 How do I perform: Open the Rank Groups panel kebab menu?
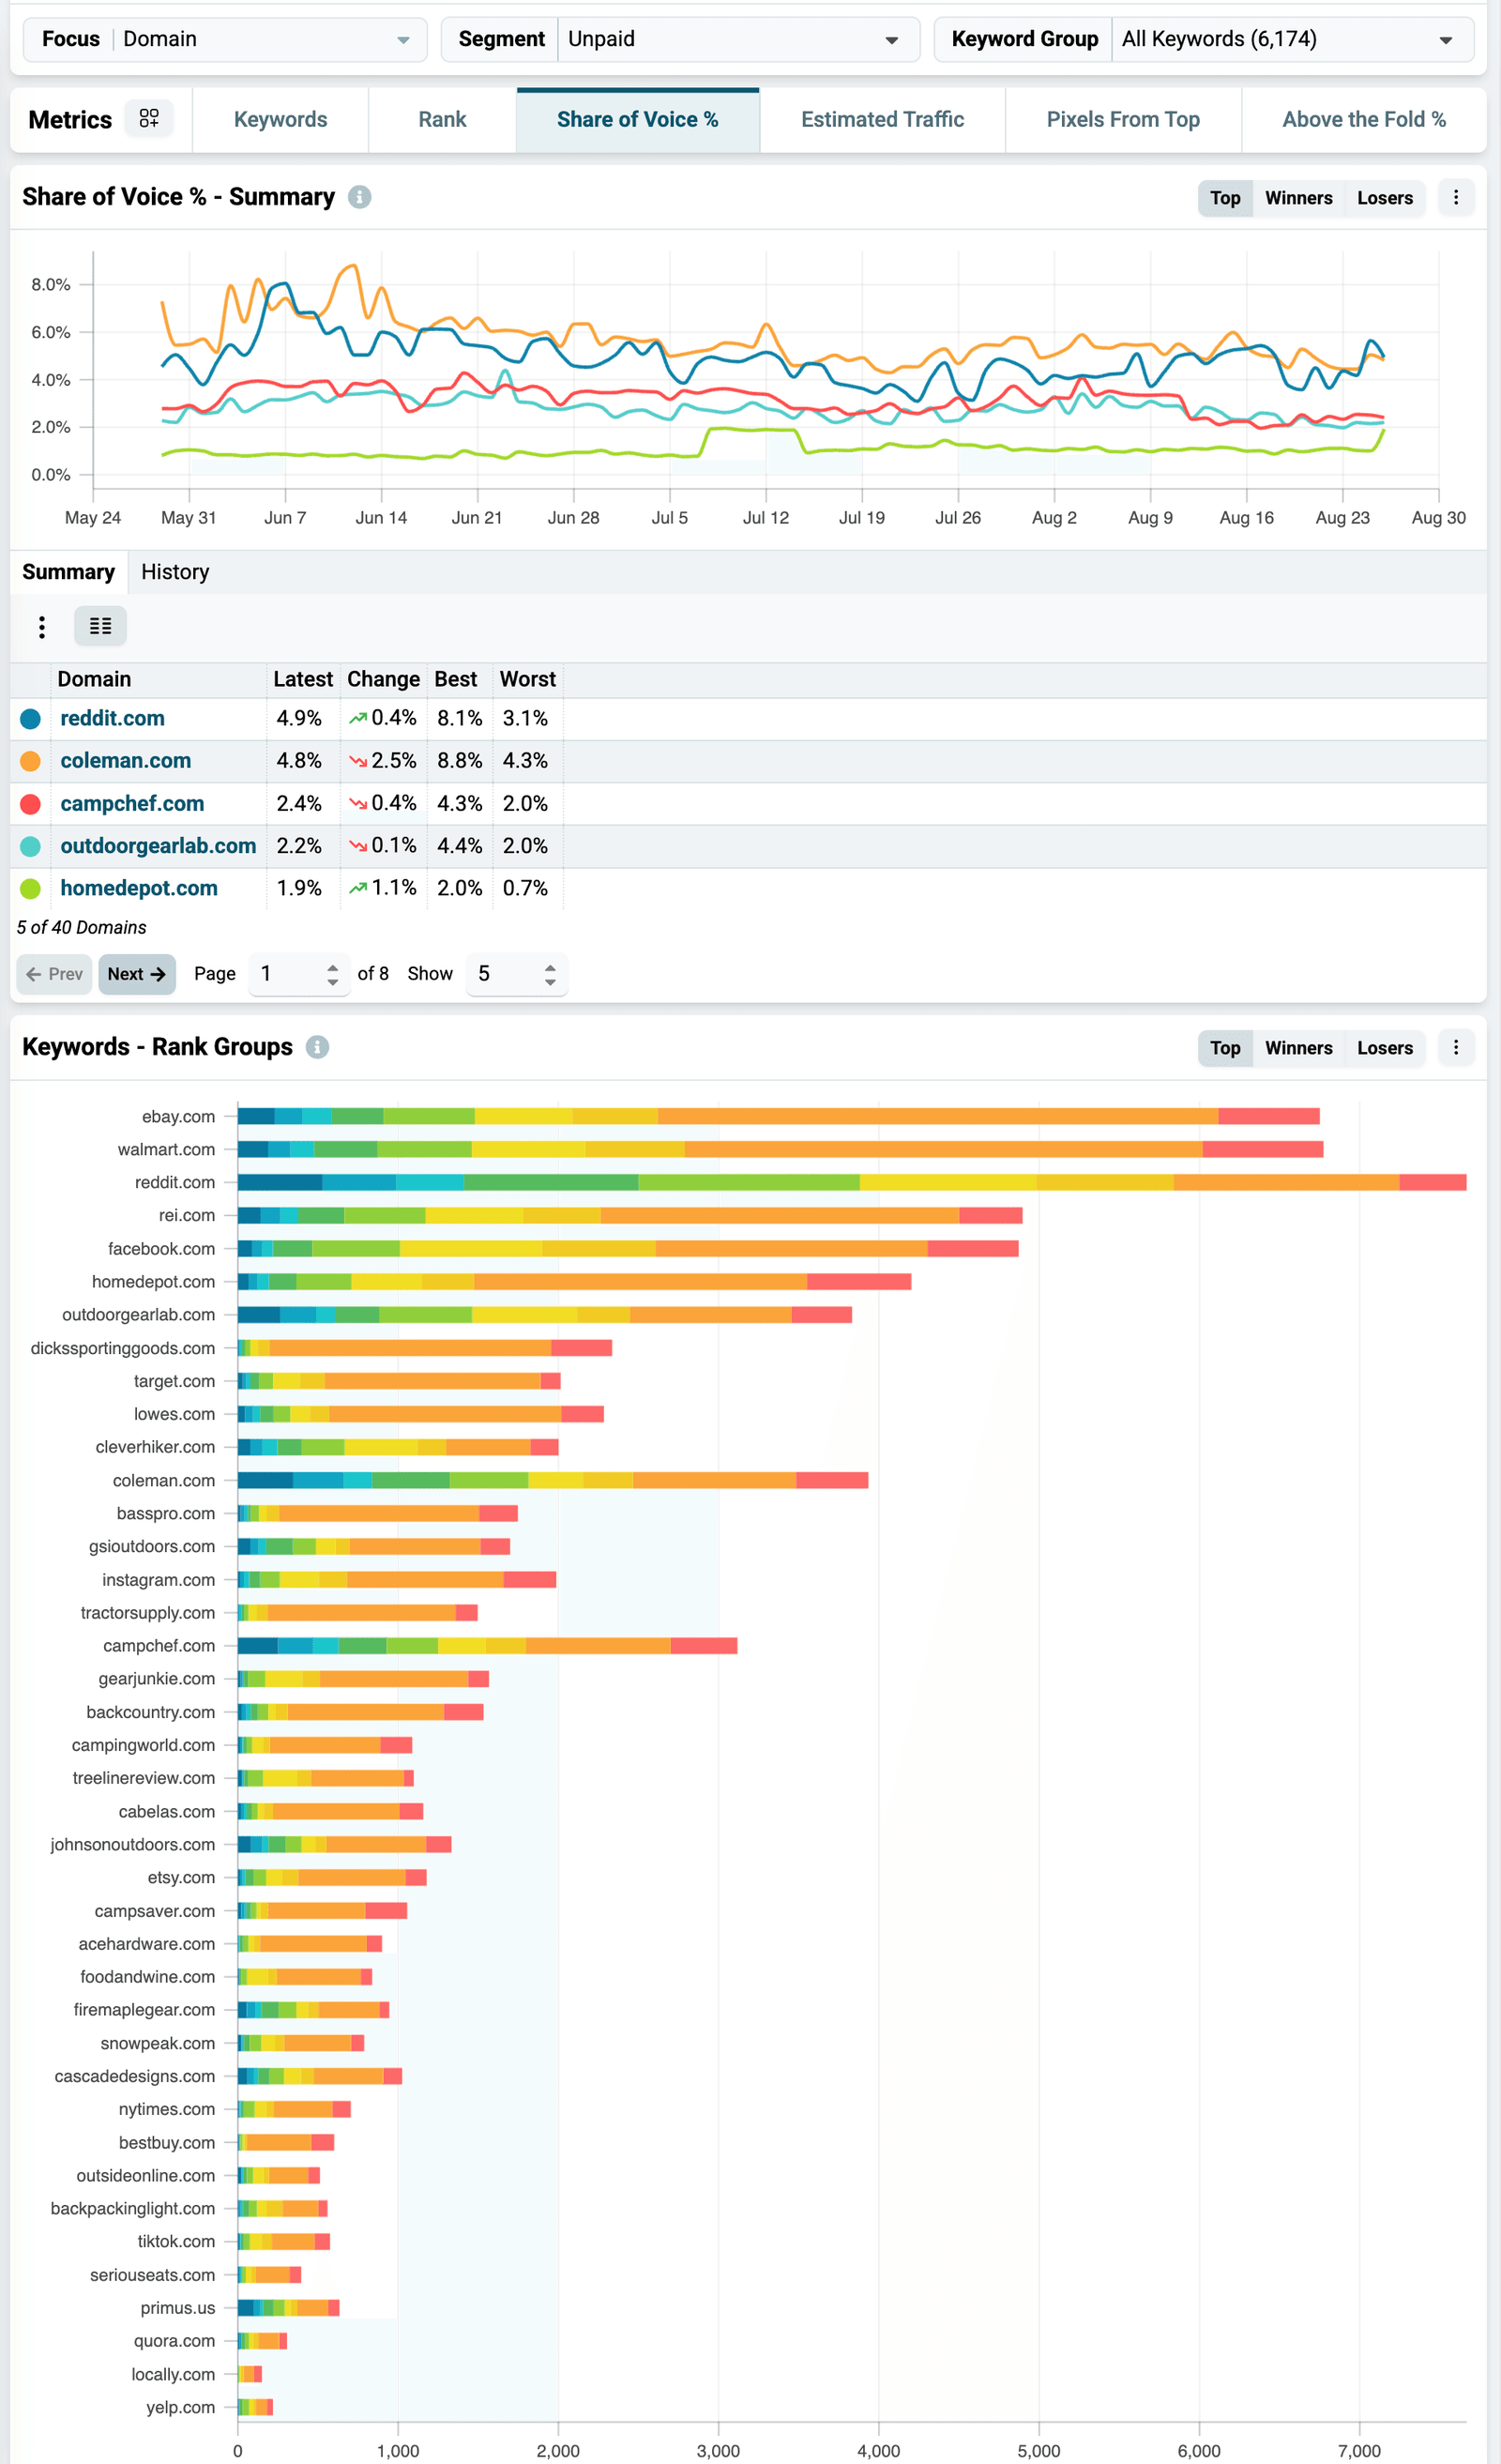pos(1456,1048)
